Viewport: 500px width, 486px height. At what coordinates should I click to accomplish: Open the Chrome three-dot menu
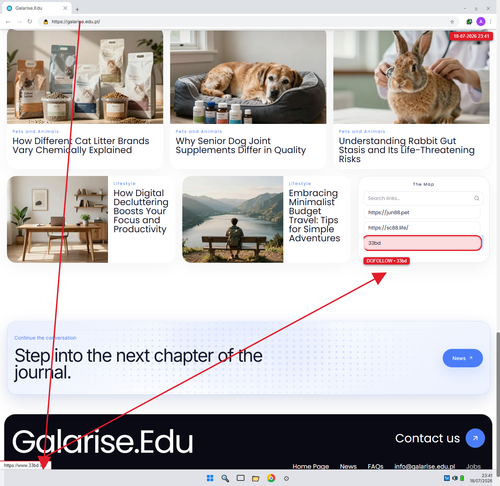pyautogui.click(x=490, y=22)
